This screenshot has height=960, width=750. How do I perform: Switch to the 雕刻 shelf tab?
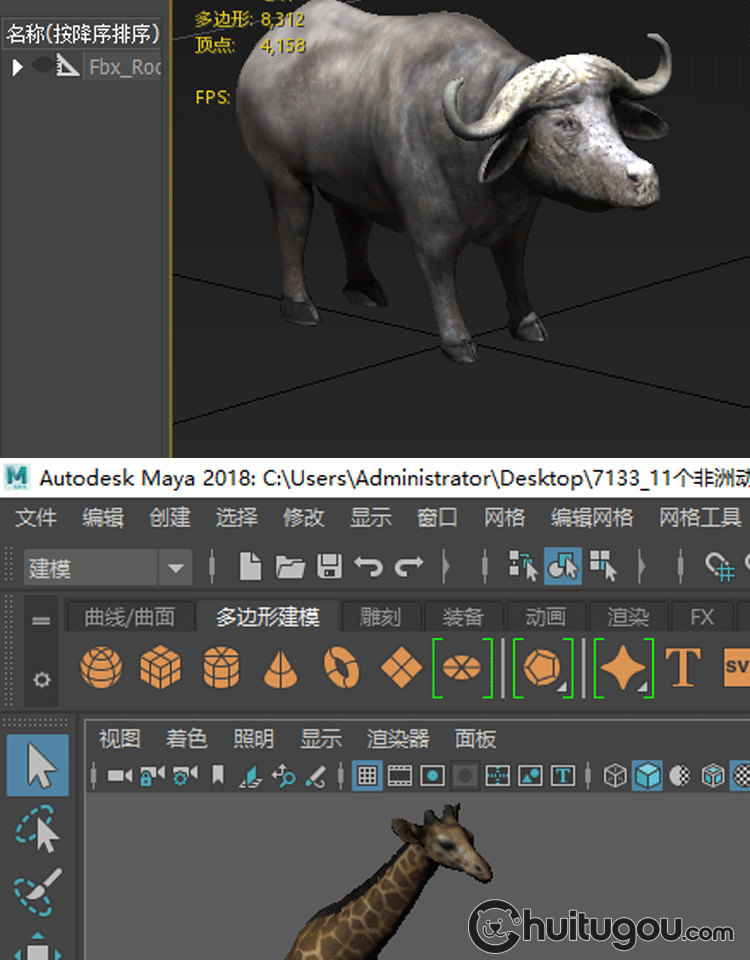coord(379,617)
